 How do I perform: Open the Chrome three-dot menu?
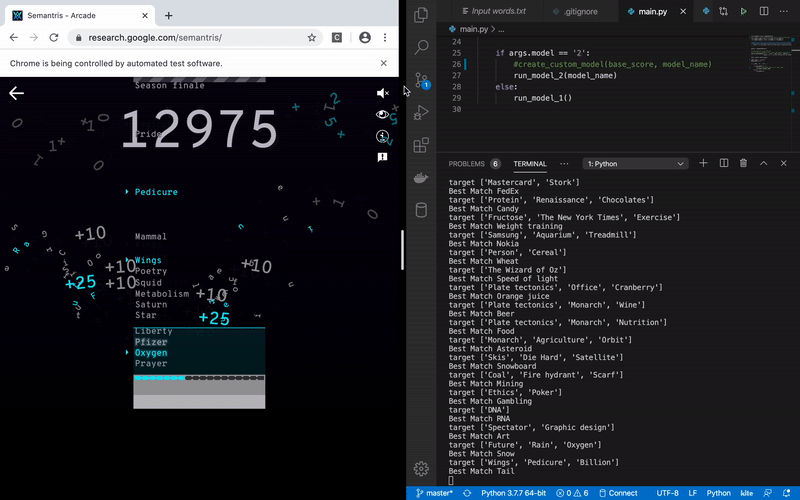pyautogui.click(x=385, y=37)
